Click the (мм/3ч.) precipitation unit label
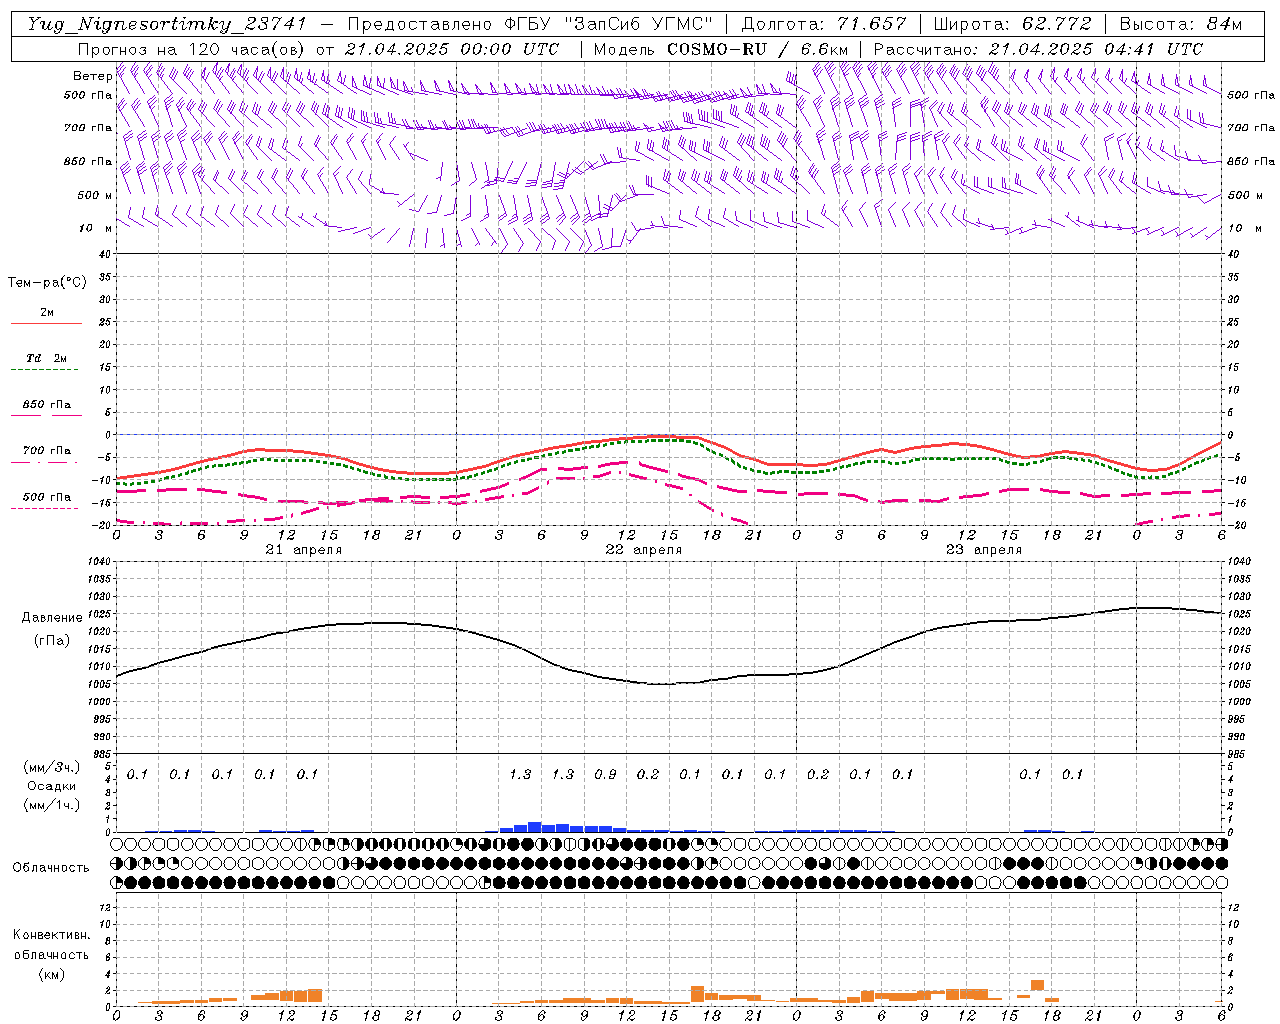Image resolution: width=1280 pixels, height=1024 pixels. [x=52, y=767]
